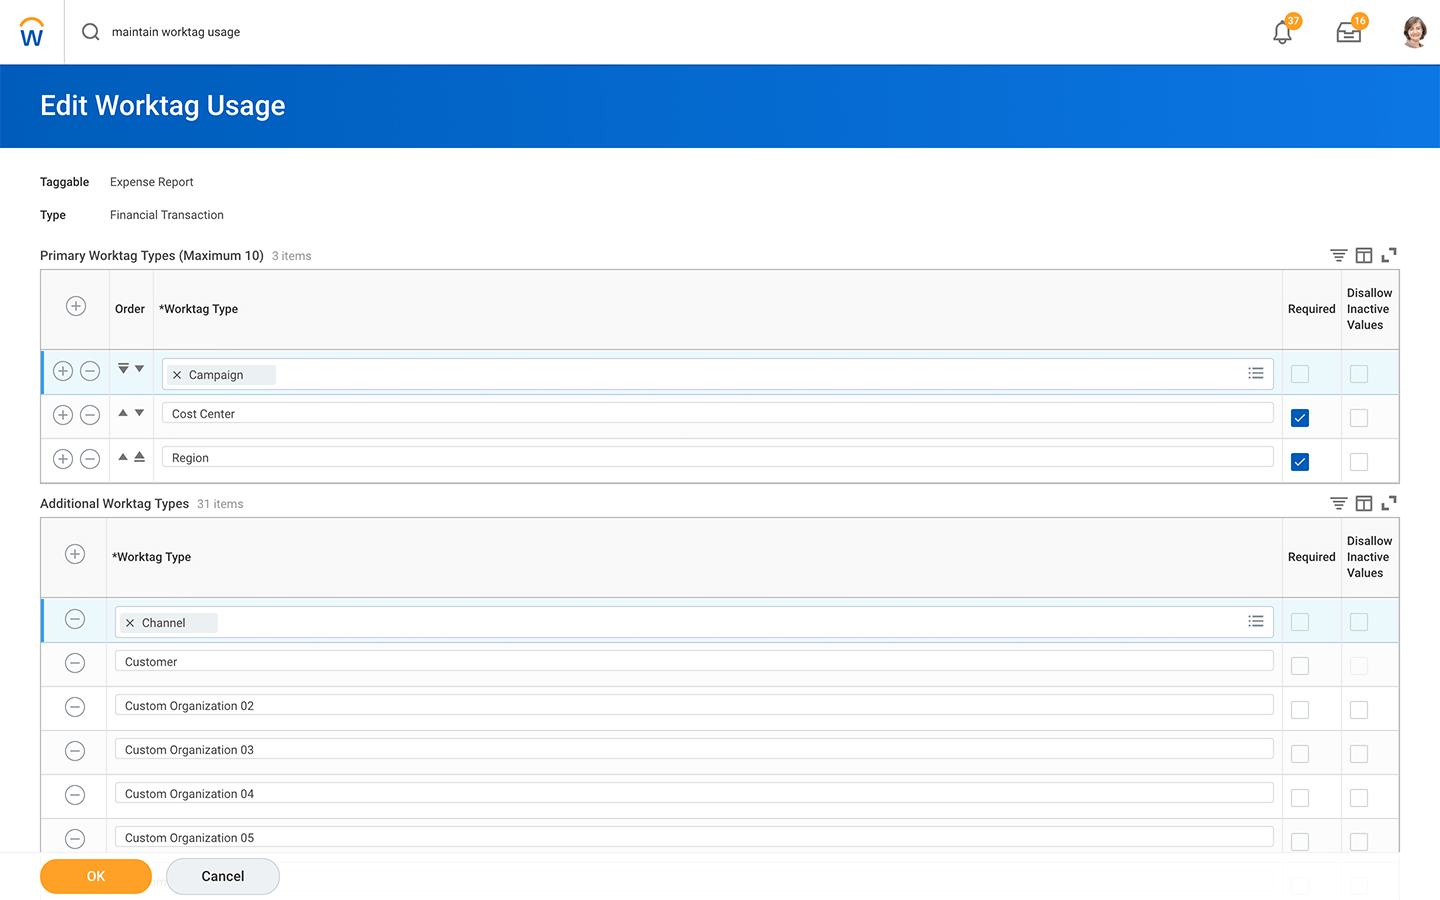
Task: Expand Additional Worktag Types grid to fullscreen
Action: 1389,504
